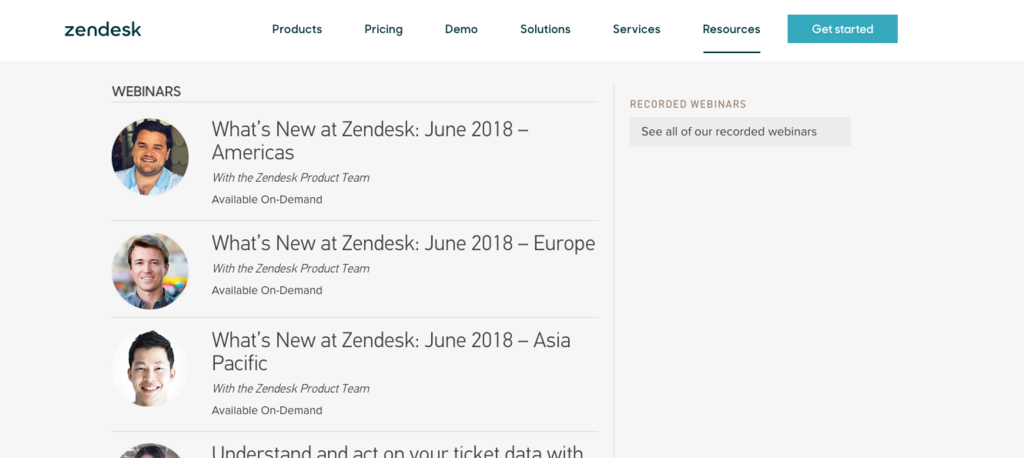Click the Zendesk logo
The image size is (1024, 458).
click(x=103, y=29)
